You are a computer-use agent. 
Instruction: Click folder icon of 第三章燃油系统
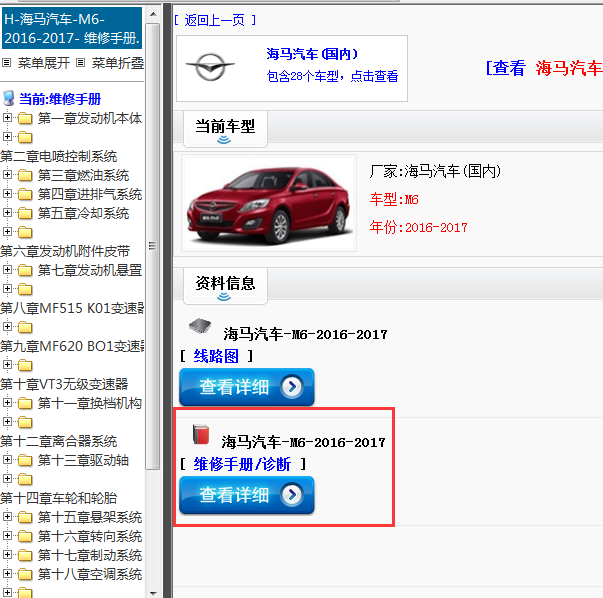click(25, 175)
